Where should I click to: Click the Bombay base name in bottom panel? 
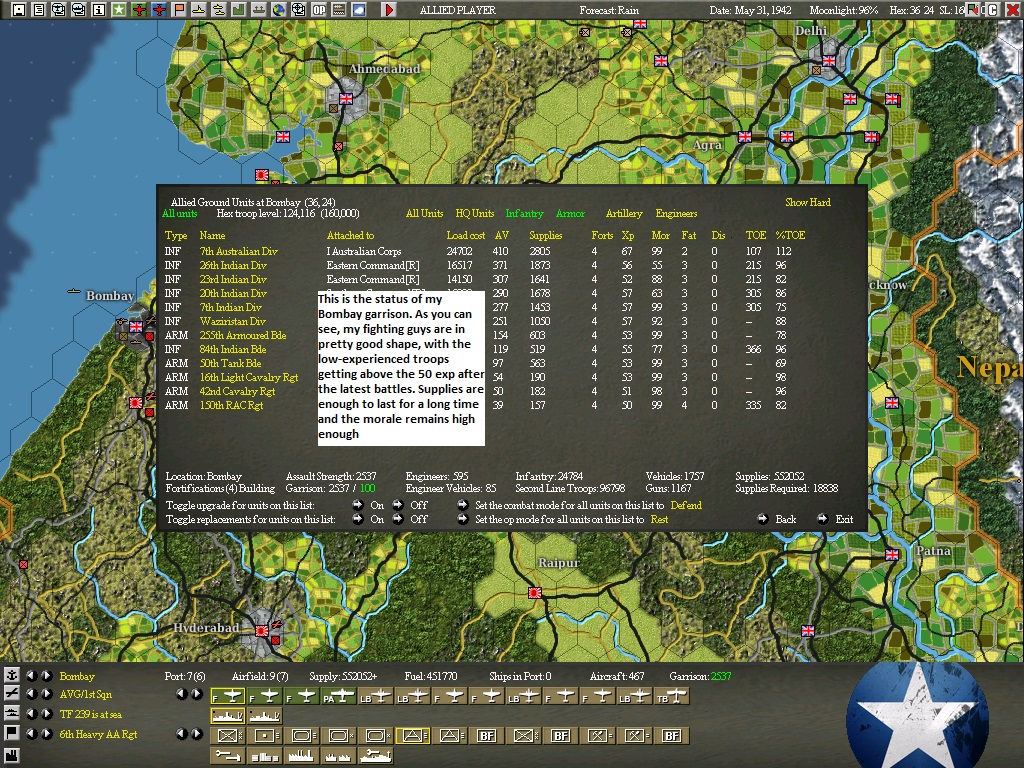77,676
